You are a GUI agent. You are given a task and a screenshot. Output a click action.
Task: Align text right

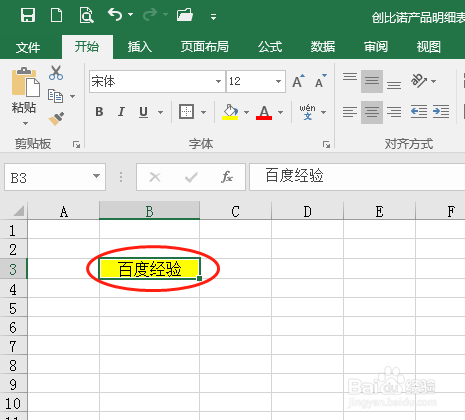click(394, 112)
